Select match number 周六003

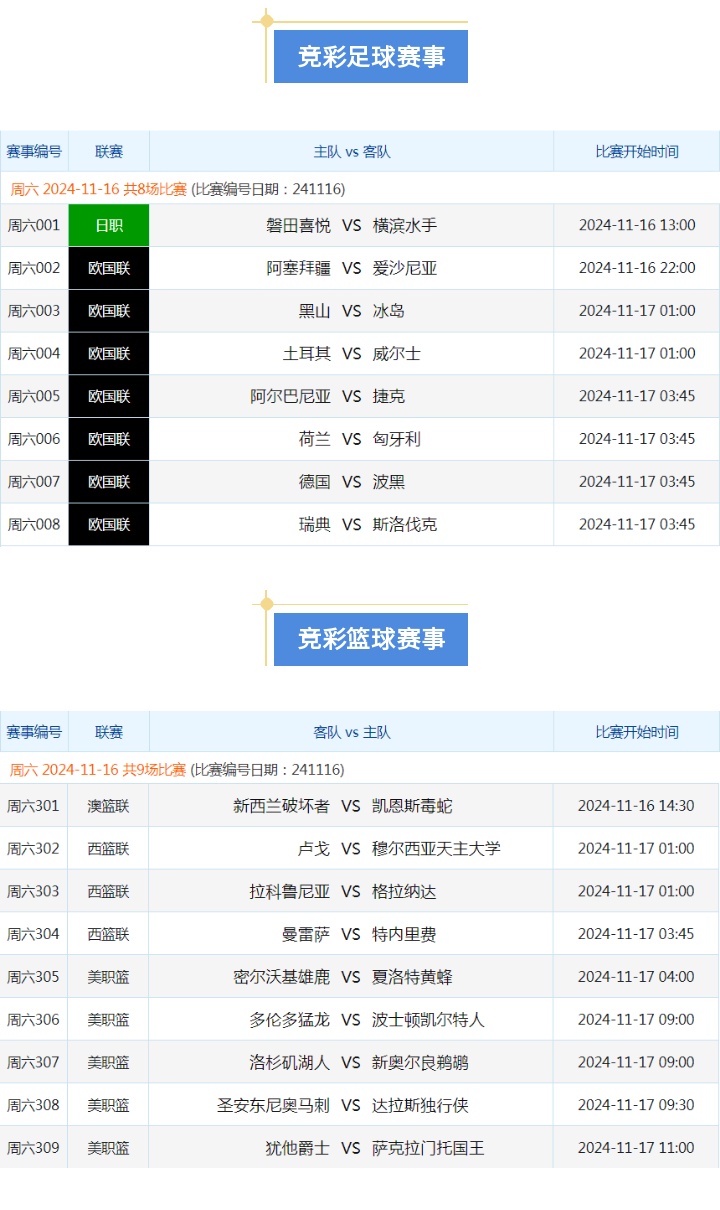pyautogui.click(x=34, y=311)
